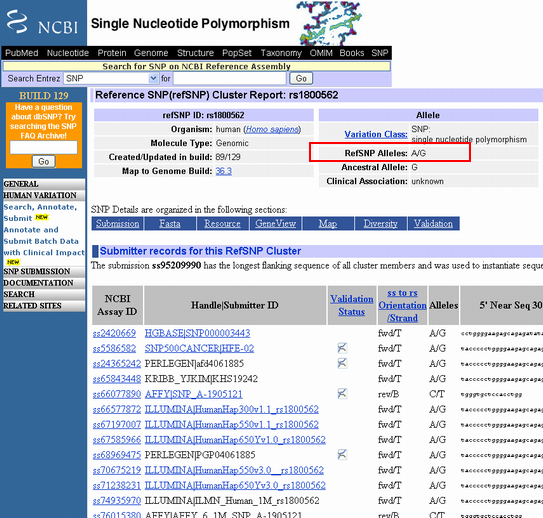The width and height of the screenshot is (543, 518).
Task: Click validation icon in ss24365242 row
Action: (x=342, y=363)
